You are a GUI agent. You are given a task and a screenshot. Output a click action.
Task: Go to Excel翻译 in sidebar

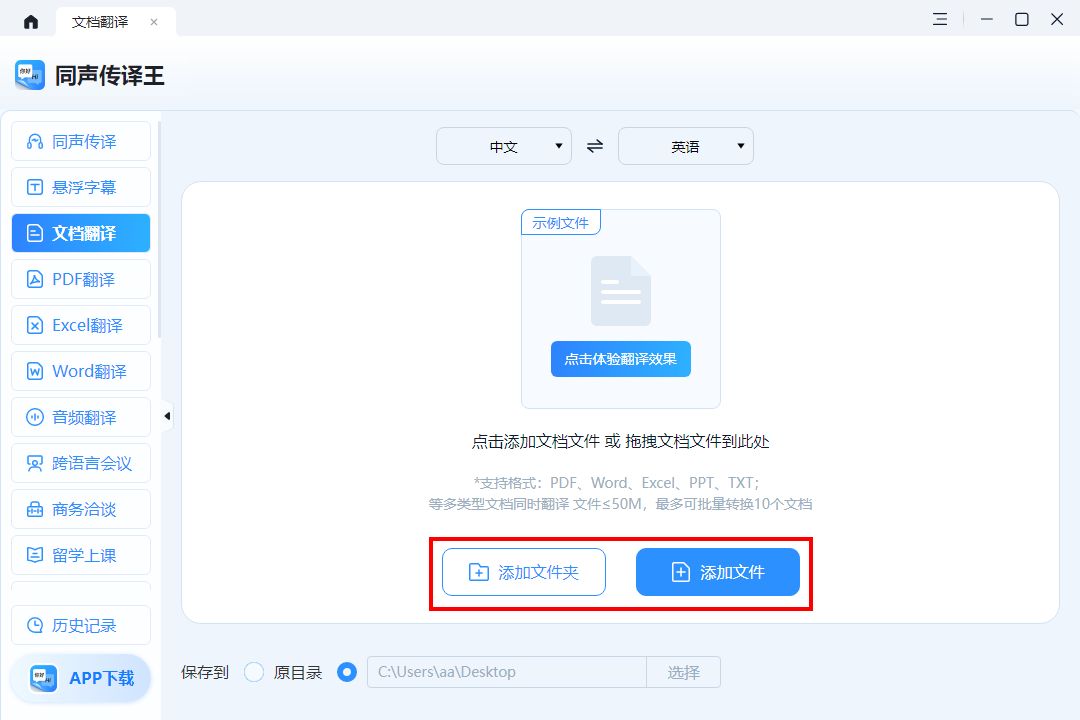coord(81,325)
